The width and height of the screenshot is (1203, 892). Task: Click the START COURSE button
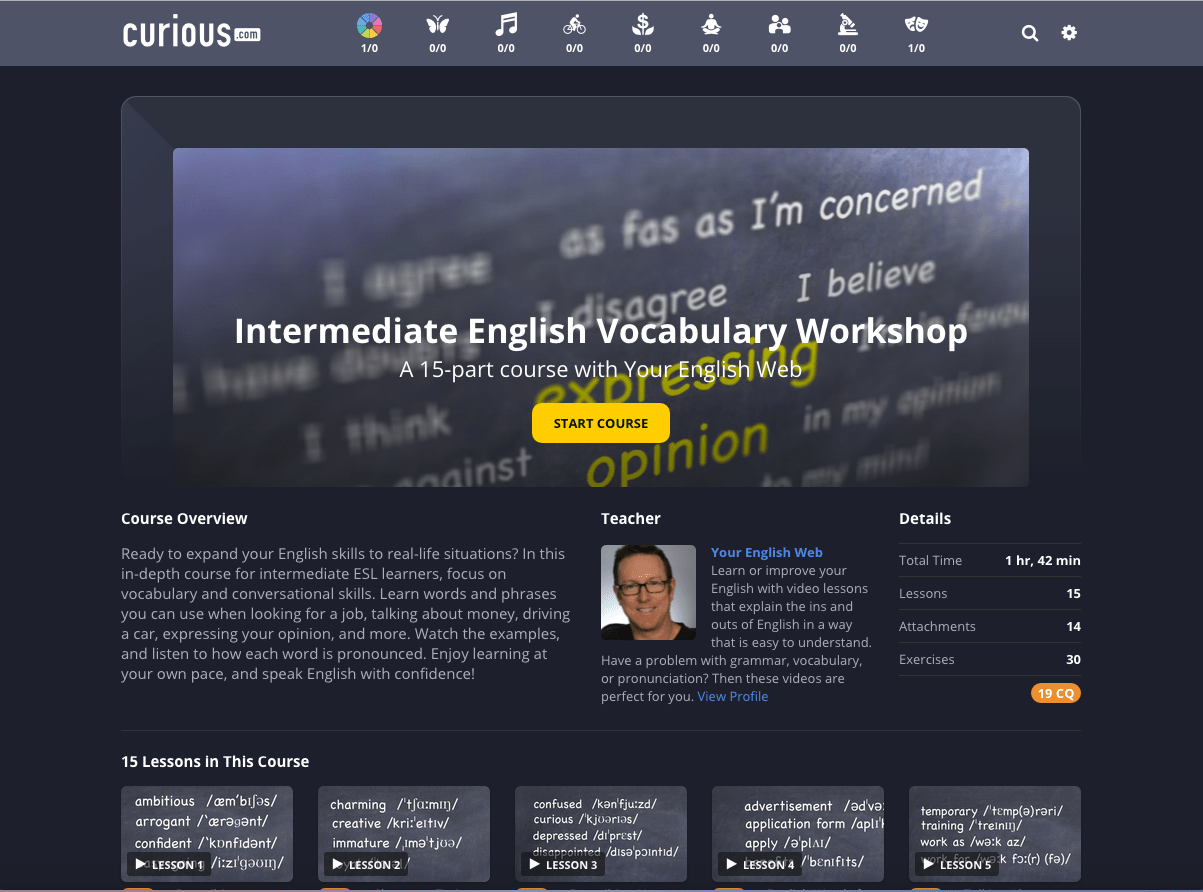click(x=601, y=422)
